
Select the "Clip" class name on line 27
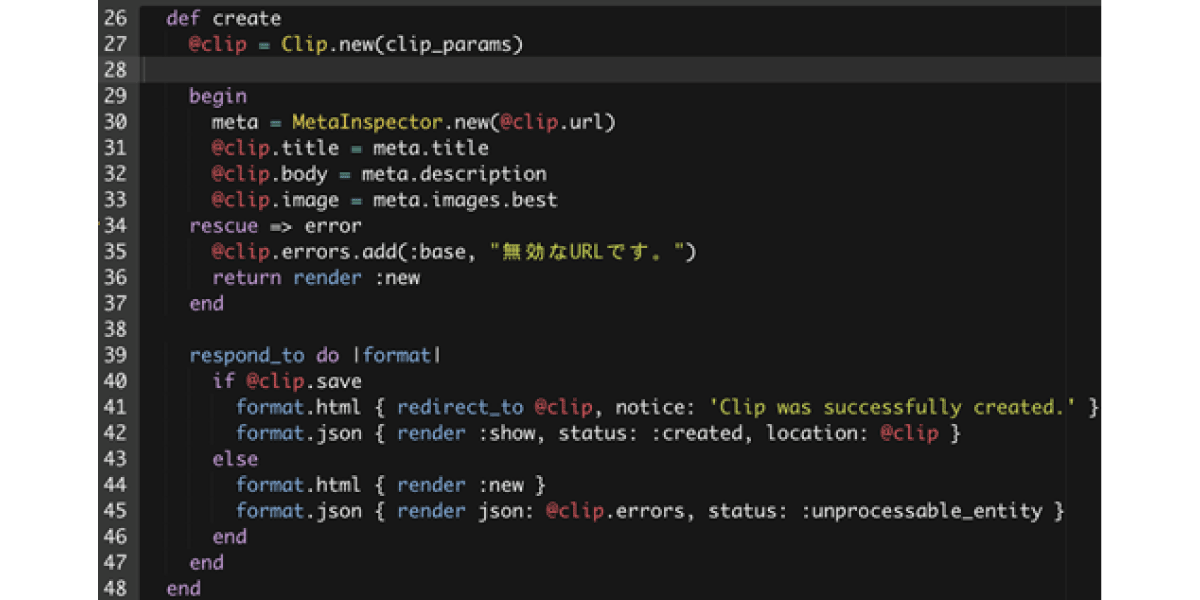pyautogui.click(x=304, y=45)
